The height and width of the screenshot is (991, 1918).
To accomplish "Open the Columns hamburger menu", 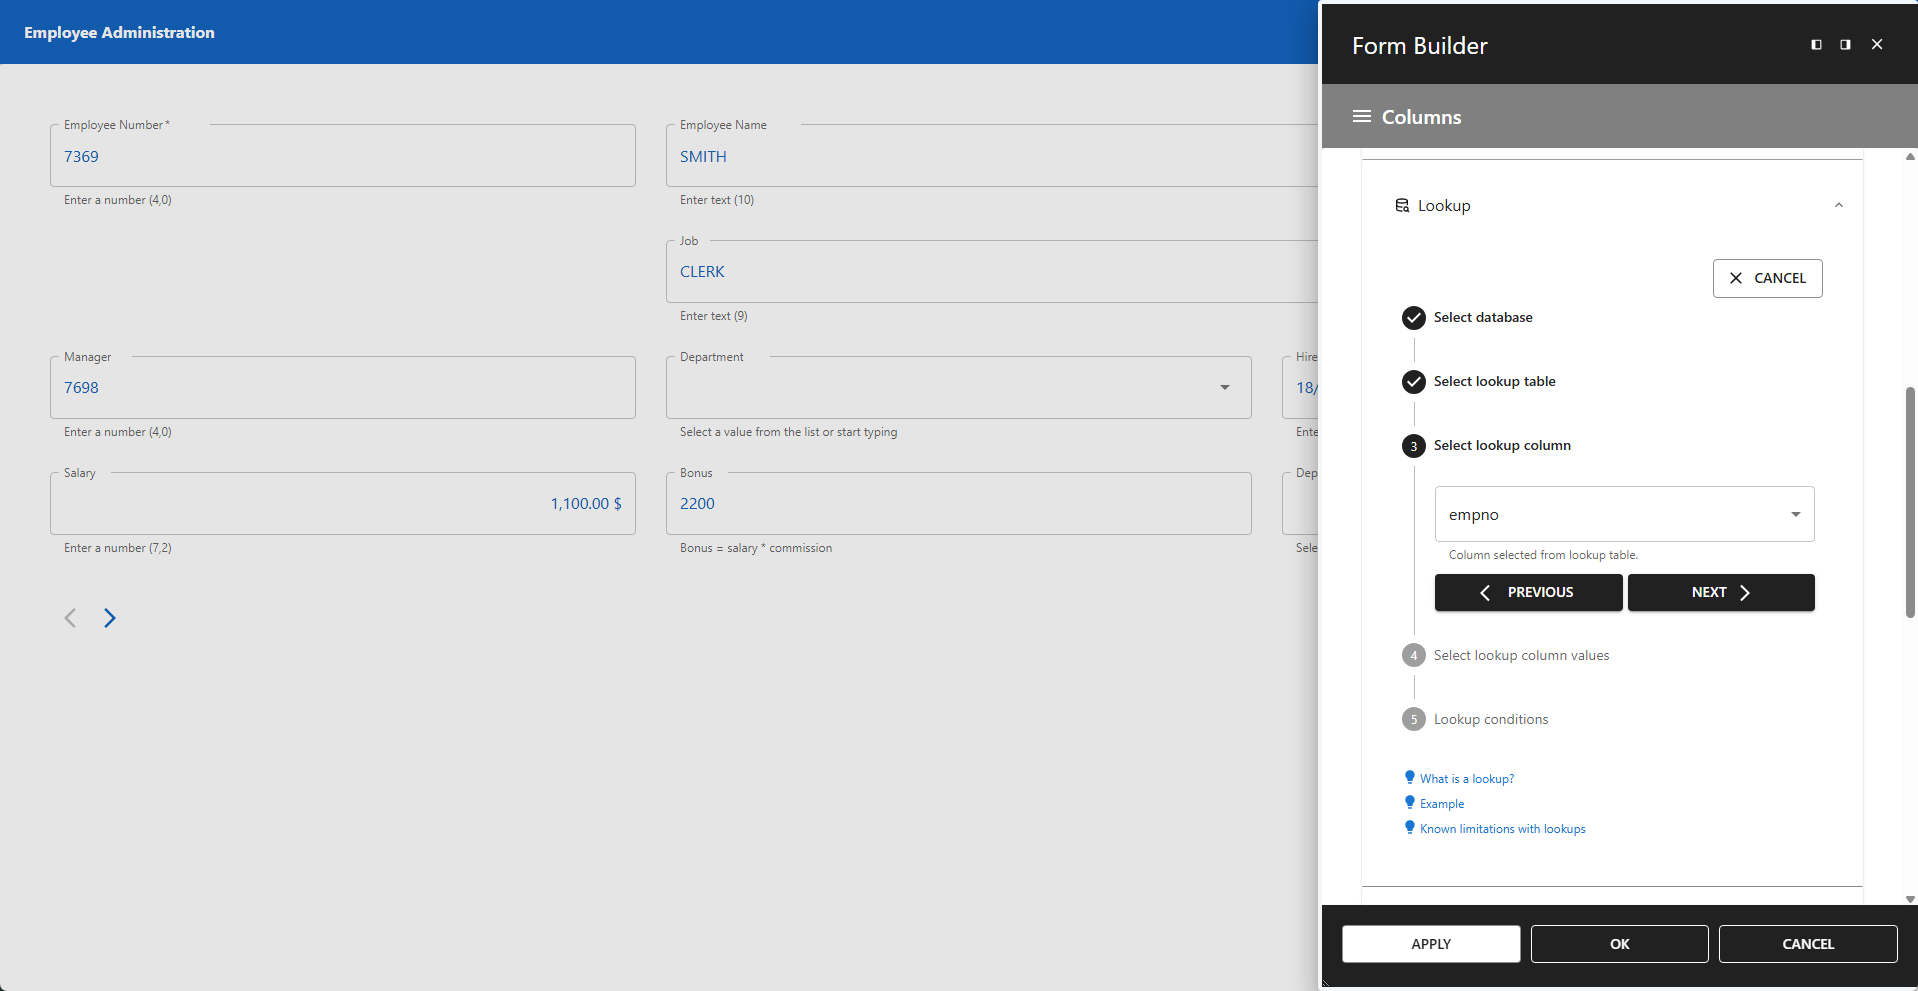I will pyautogui.click(x=1362, y=116).
